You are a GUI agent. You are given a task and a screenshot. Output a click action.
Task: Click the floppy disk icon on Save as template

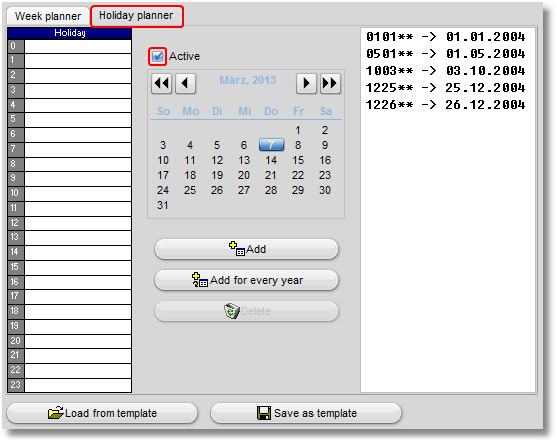[264, 413]
